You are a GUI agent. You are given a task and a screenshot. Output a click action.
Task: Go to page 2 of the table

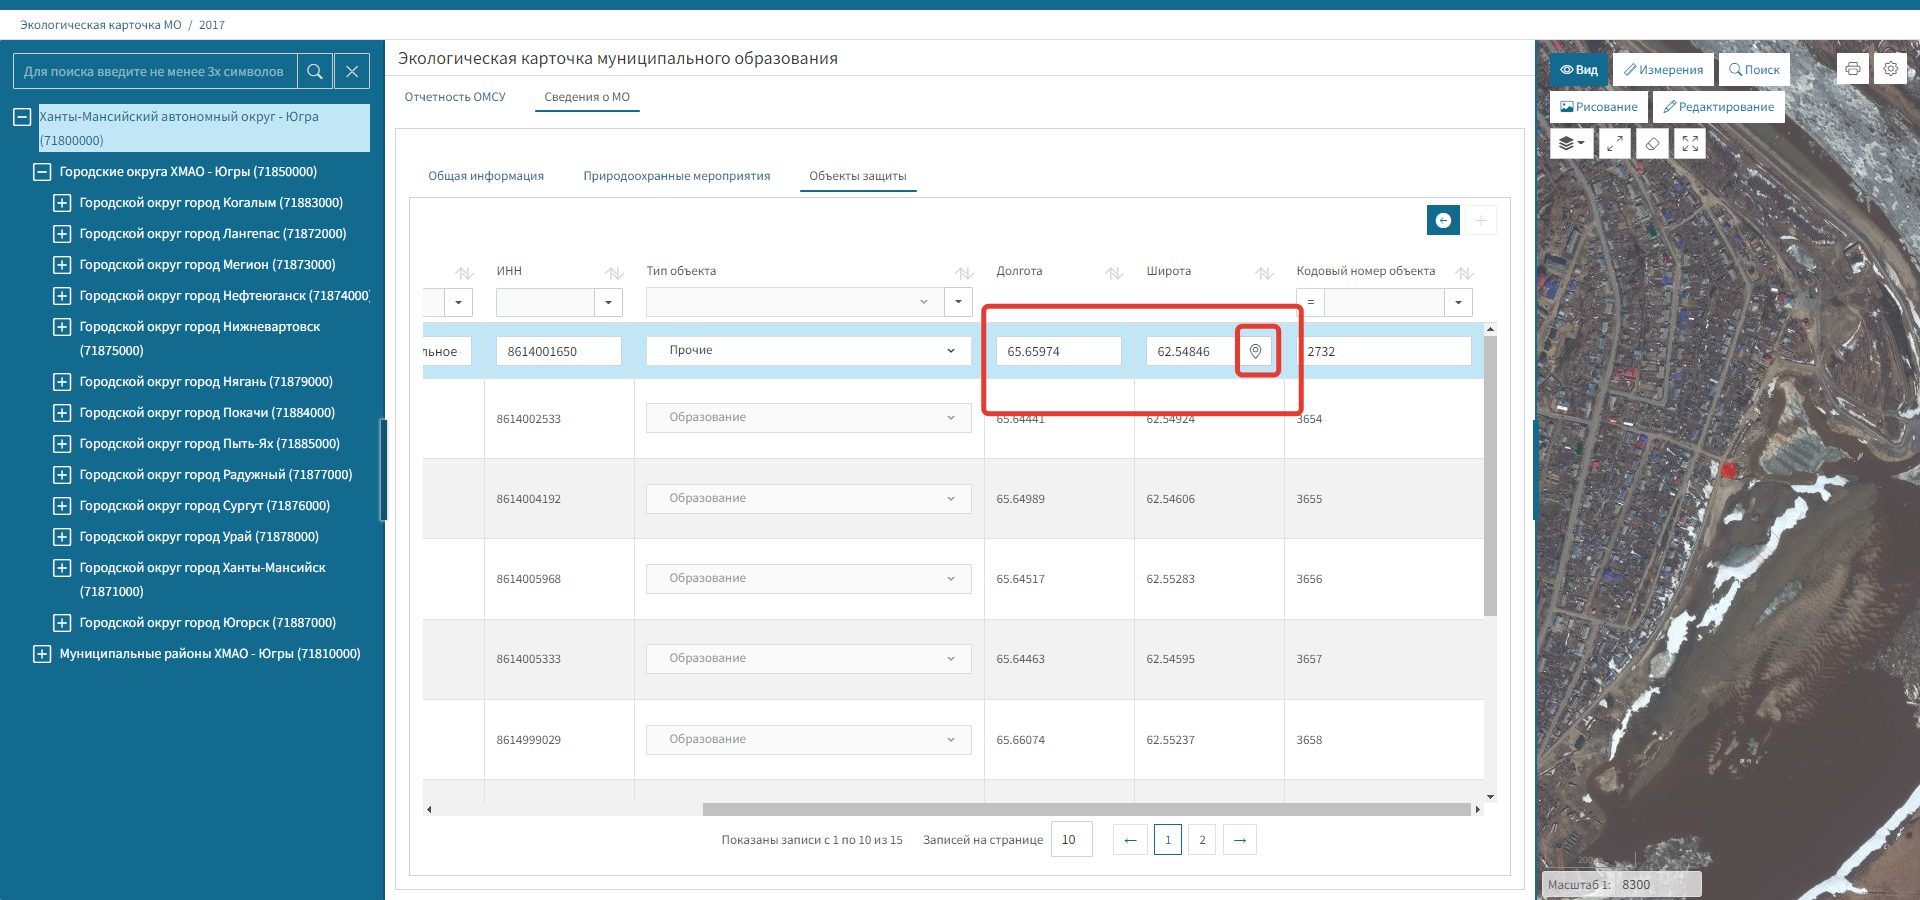coord(1202,840)
